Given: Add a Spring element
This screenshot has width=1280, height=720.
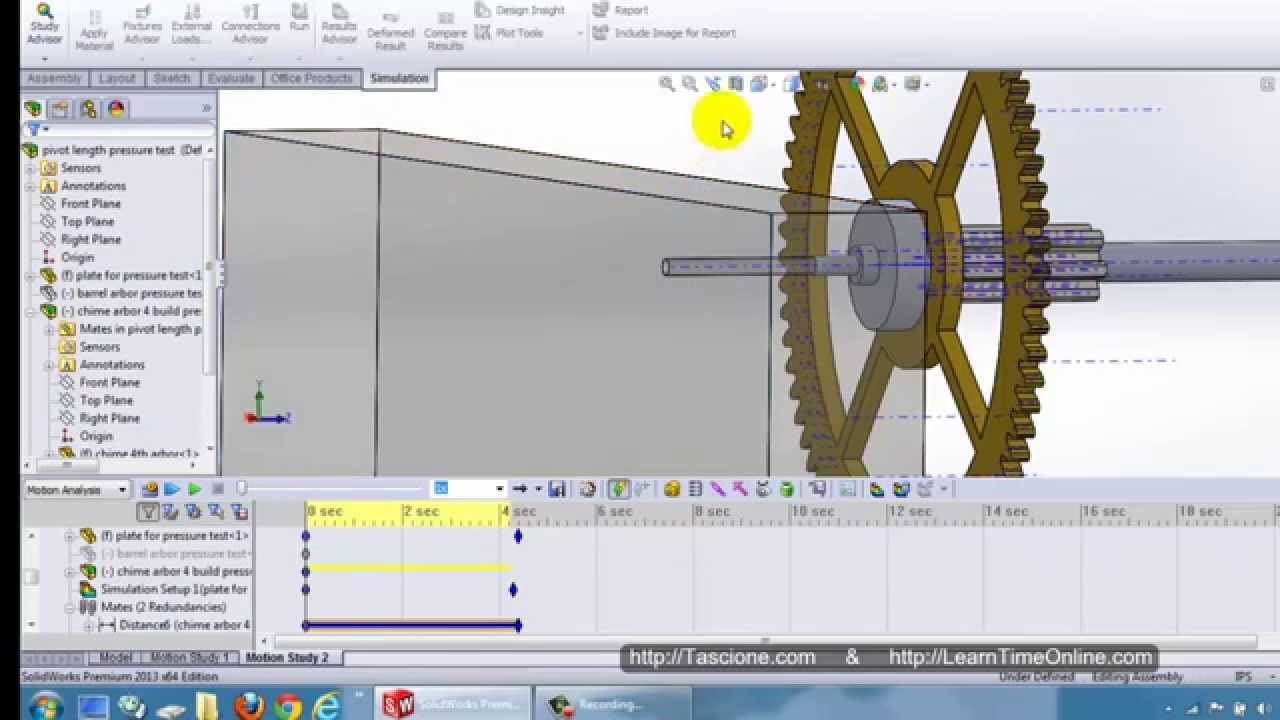Looking at the screenshot, I should coord(695,489).
